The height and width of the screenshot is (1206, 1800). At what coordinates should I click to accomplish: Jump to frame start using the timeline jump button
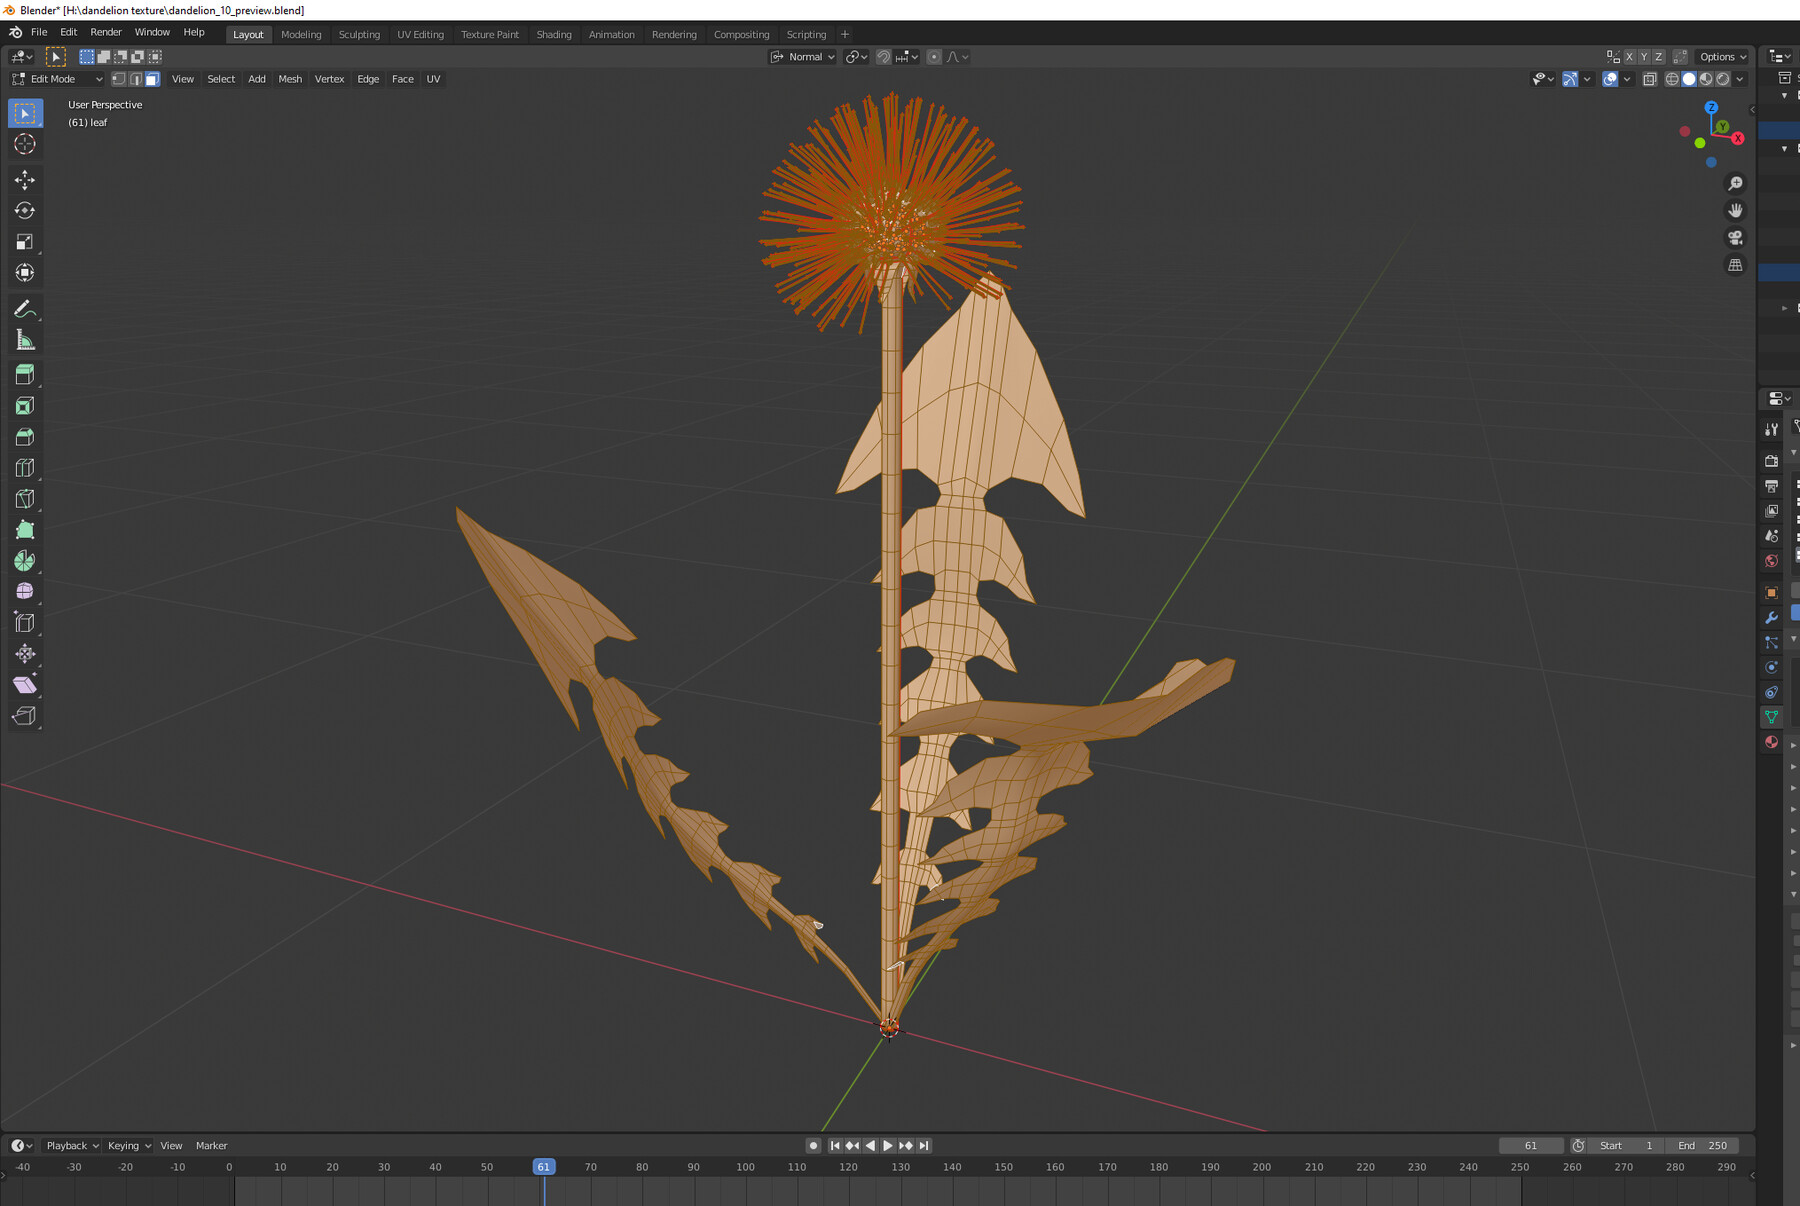[x=836, y=1145]
